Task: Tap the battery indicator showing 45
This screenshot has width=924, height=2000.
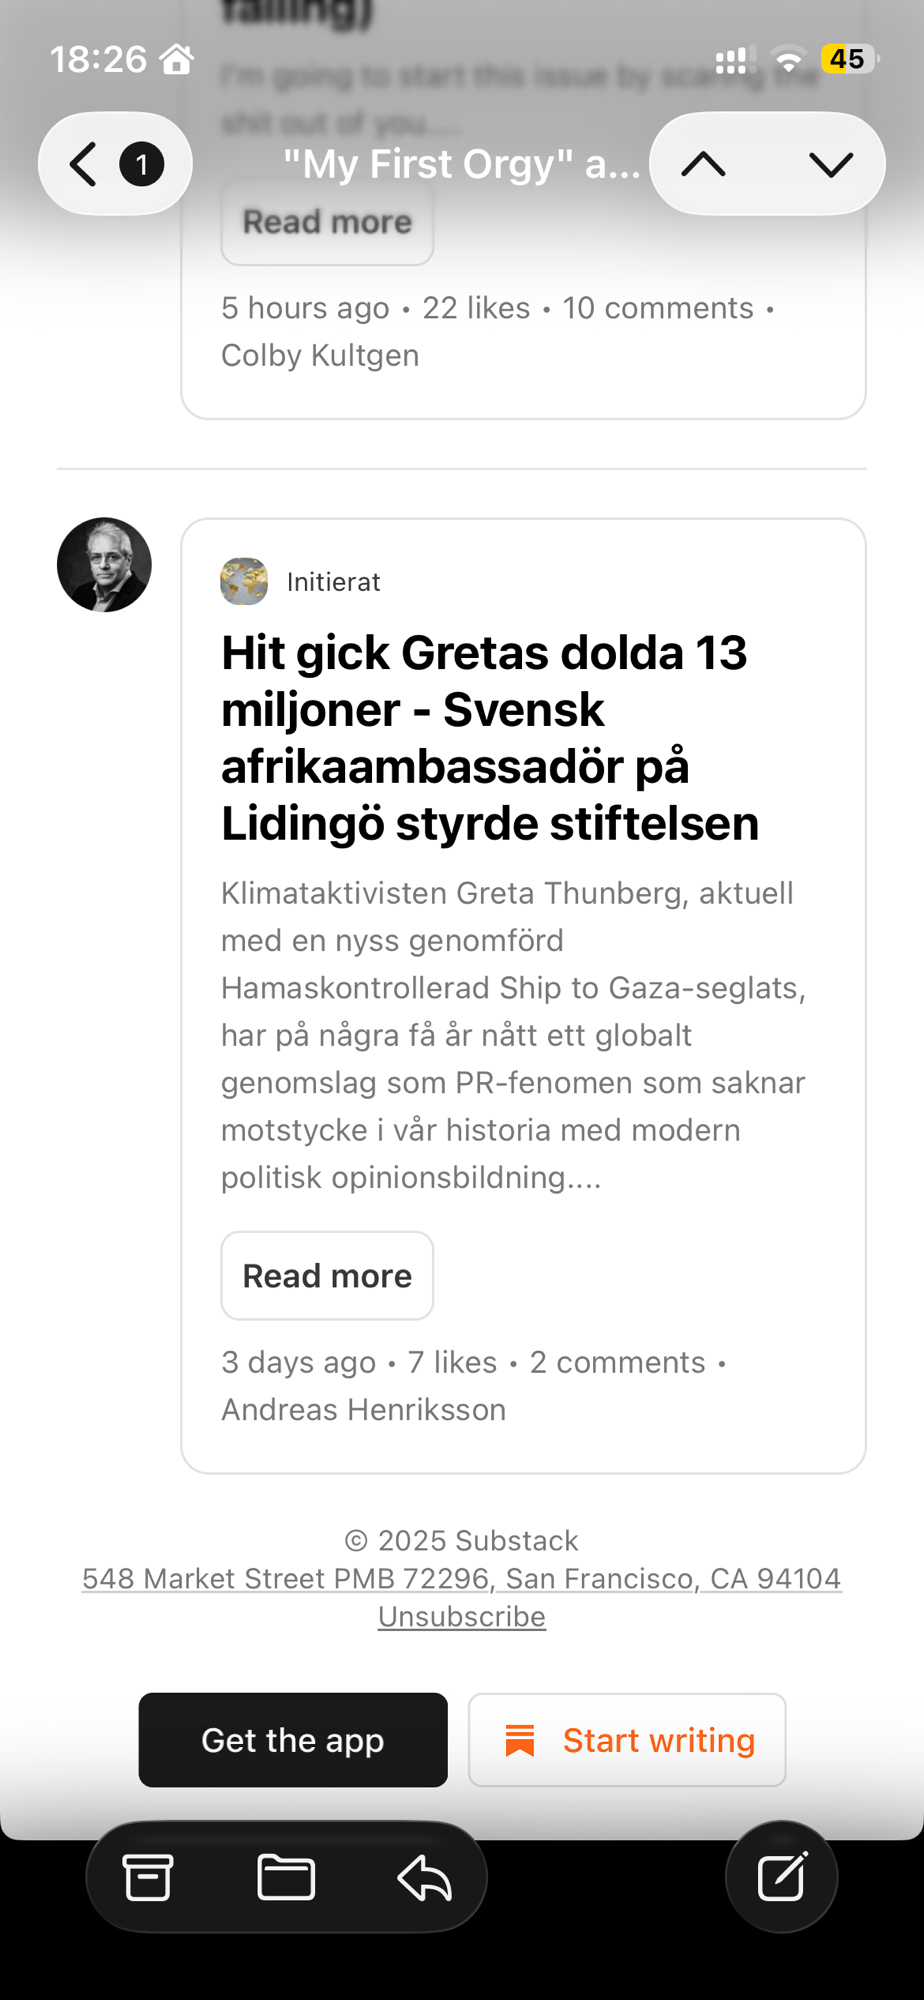Action: point(848,59)
